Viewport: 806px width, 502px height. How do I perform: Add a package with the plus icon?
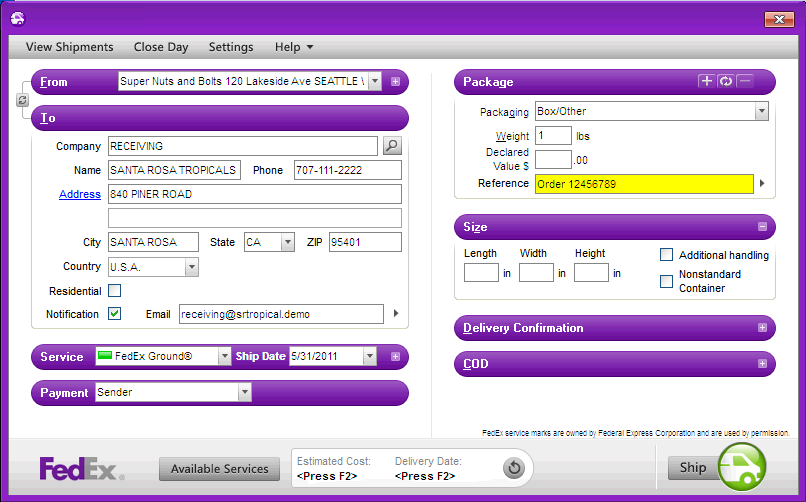click(x=707, y=81)
